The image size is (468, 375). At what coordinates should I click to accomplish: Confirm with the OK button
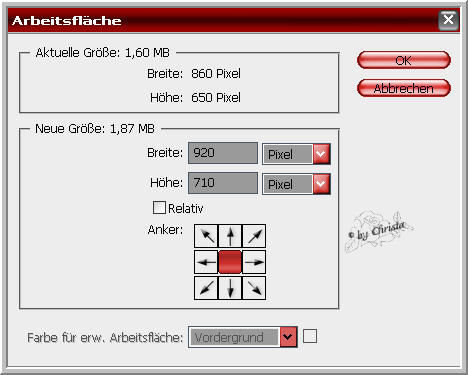point(404,60)
